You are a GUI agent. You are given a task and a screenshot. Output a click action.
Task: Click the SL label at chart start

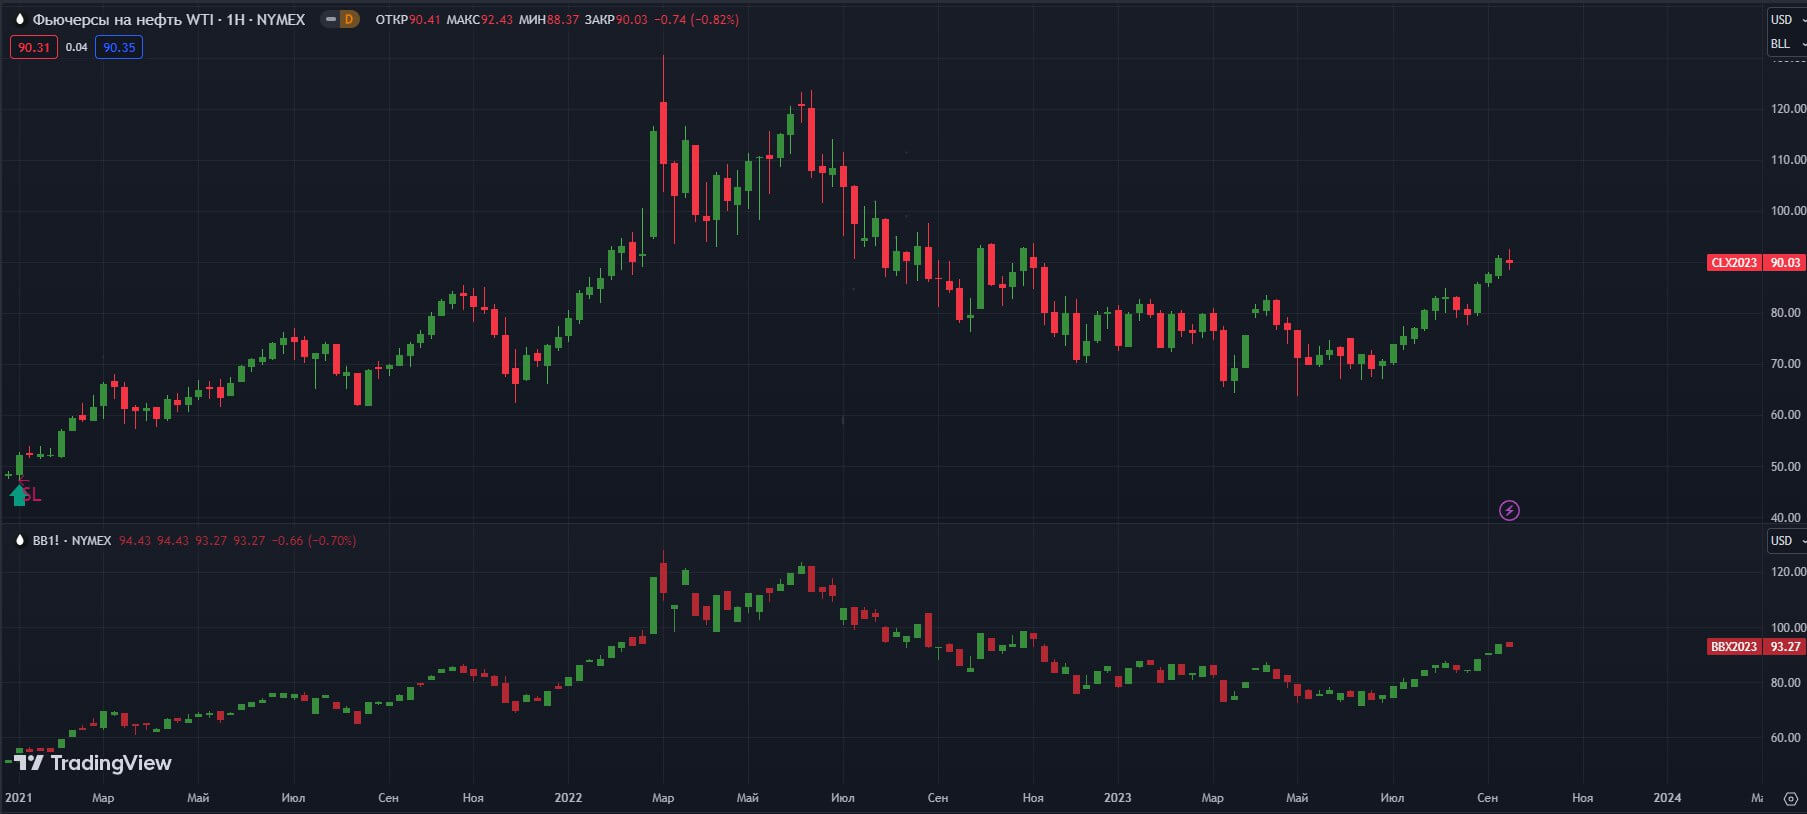pyautogui.click(x=32, y=494)
